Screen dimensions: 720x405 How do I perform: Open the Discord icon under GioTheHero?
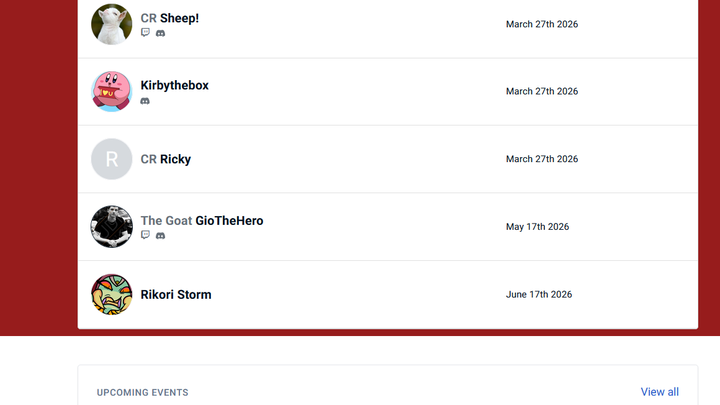pyautogui.click(x=160, y=236)
